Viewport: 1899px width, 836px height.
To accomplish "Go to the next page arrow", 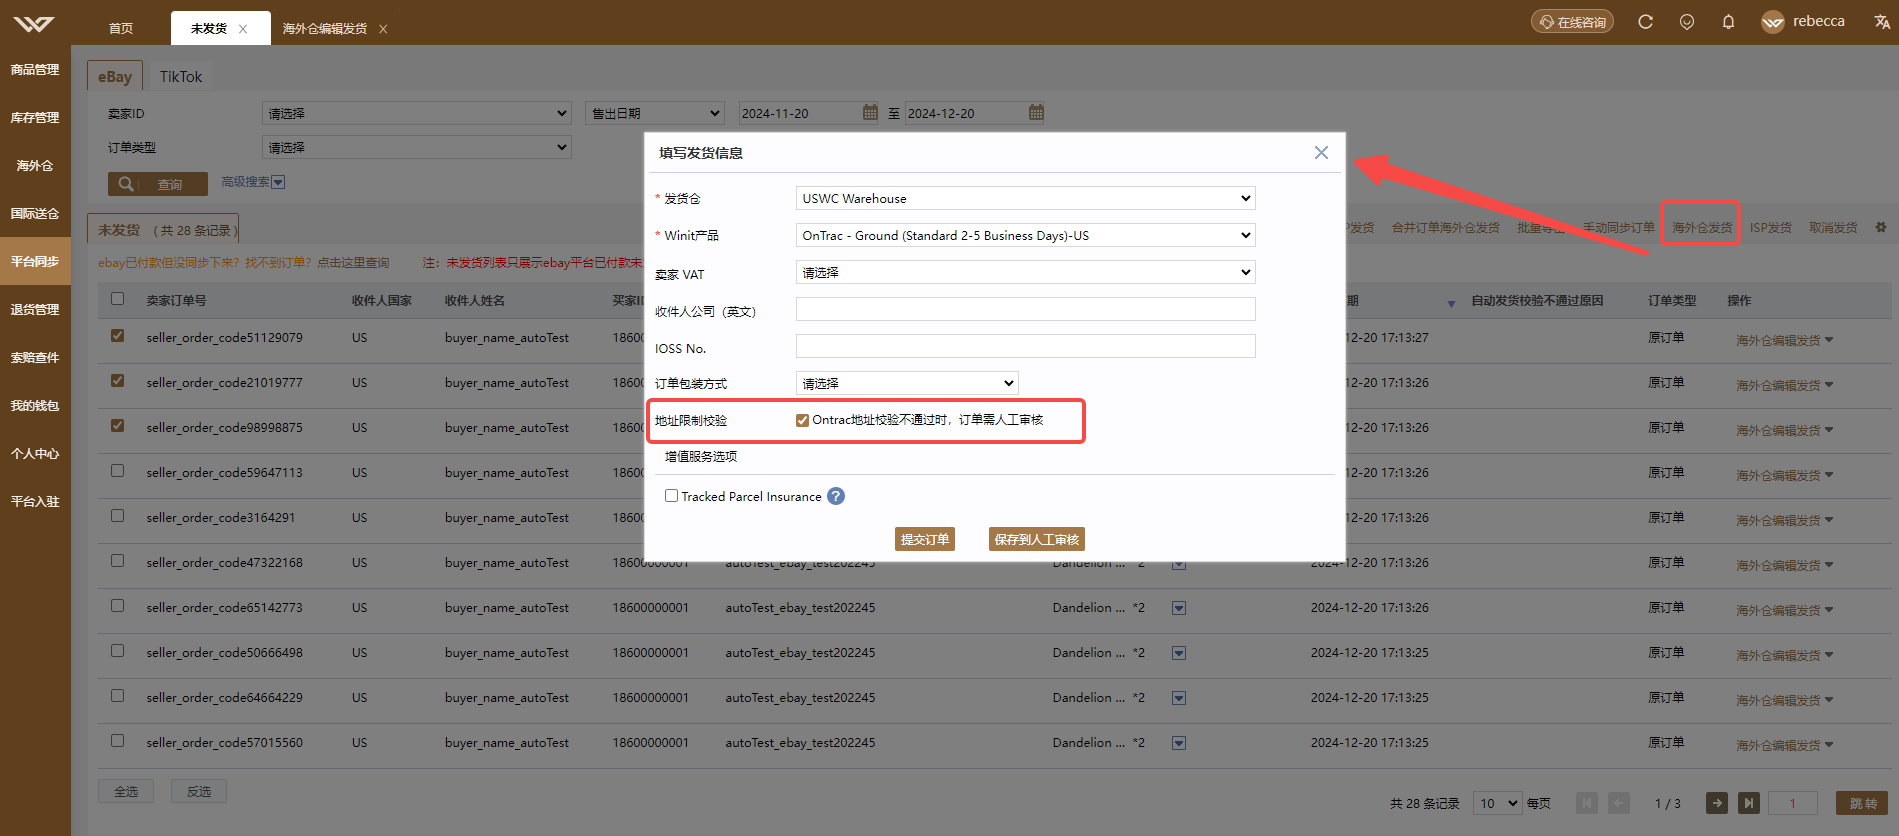I will [x=1717, y=802].
